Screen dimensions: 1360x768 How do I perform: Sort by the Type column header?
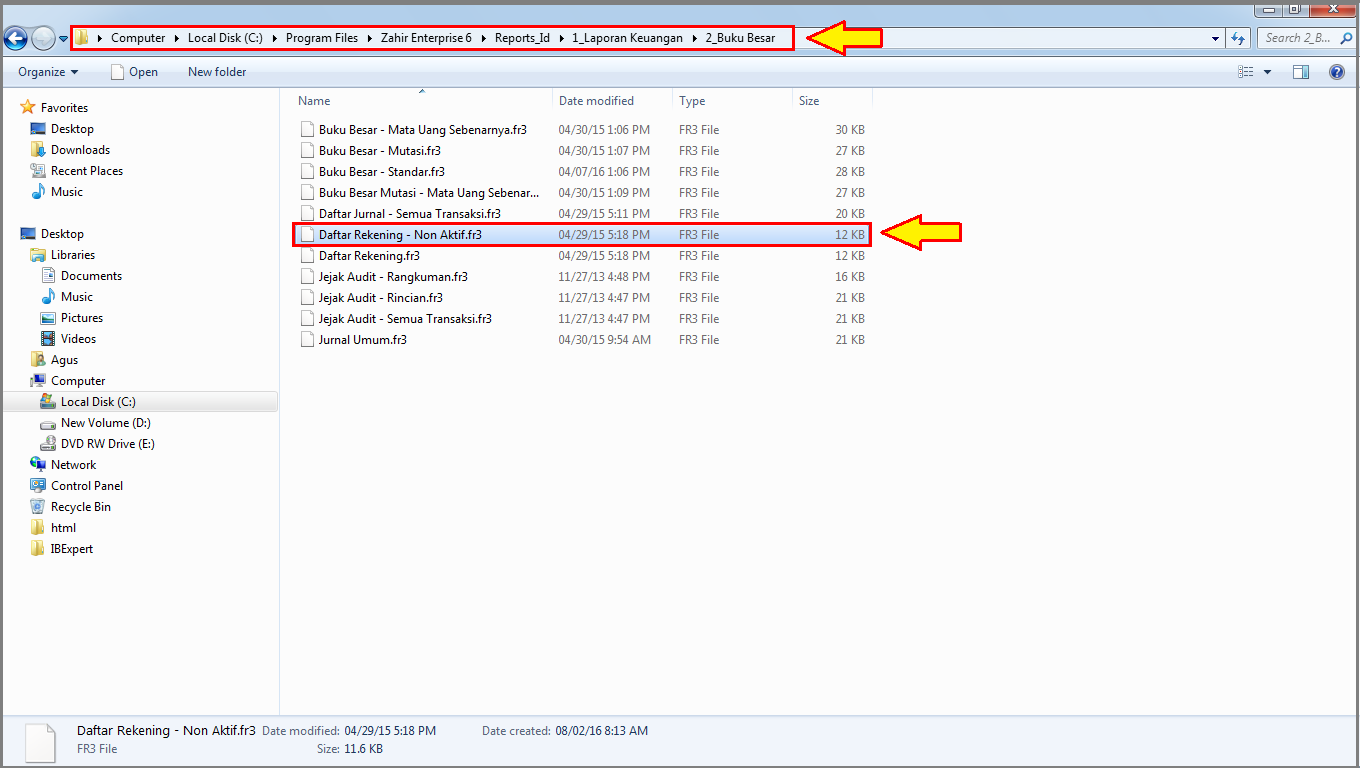732,101
